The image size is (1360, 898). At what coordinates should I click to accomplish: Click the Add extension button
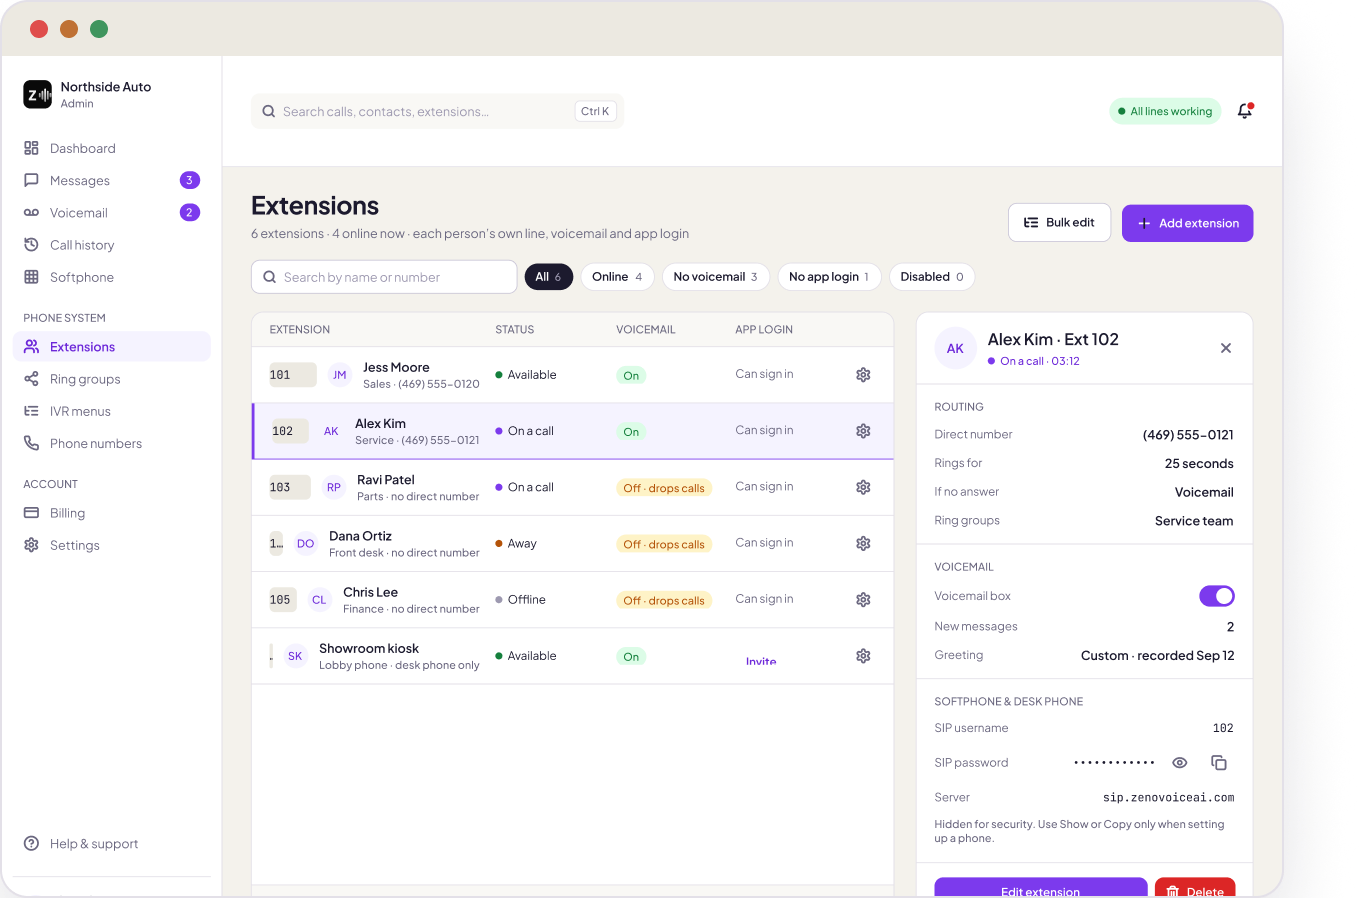click(1187, 223)
